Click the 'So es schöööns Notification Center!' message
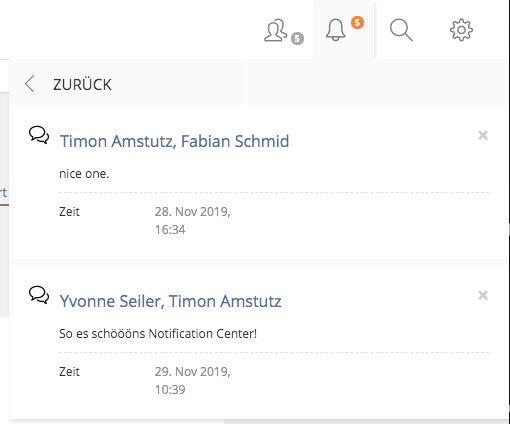The width and height of the screenshot is (510, 424). [x=158, y=334]
